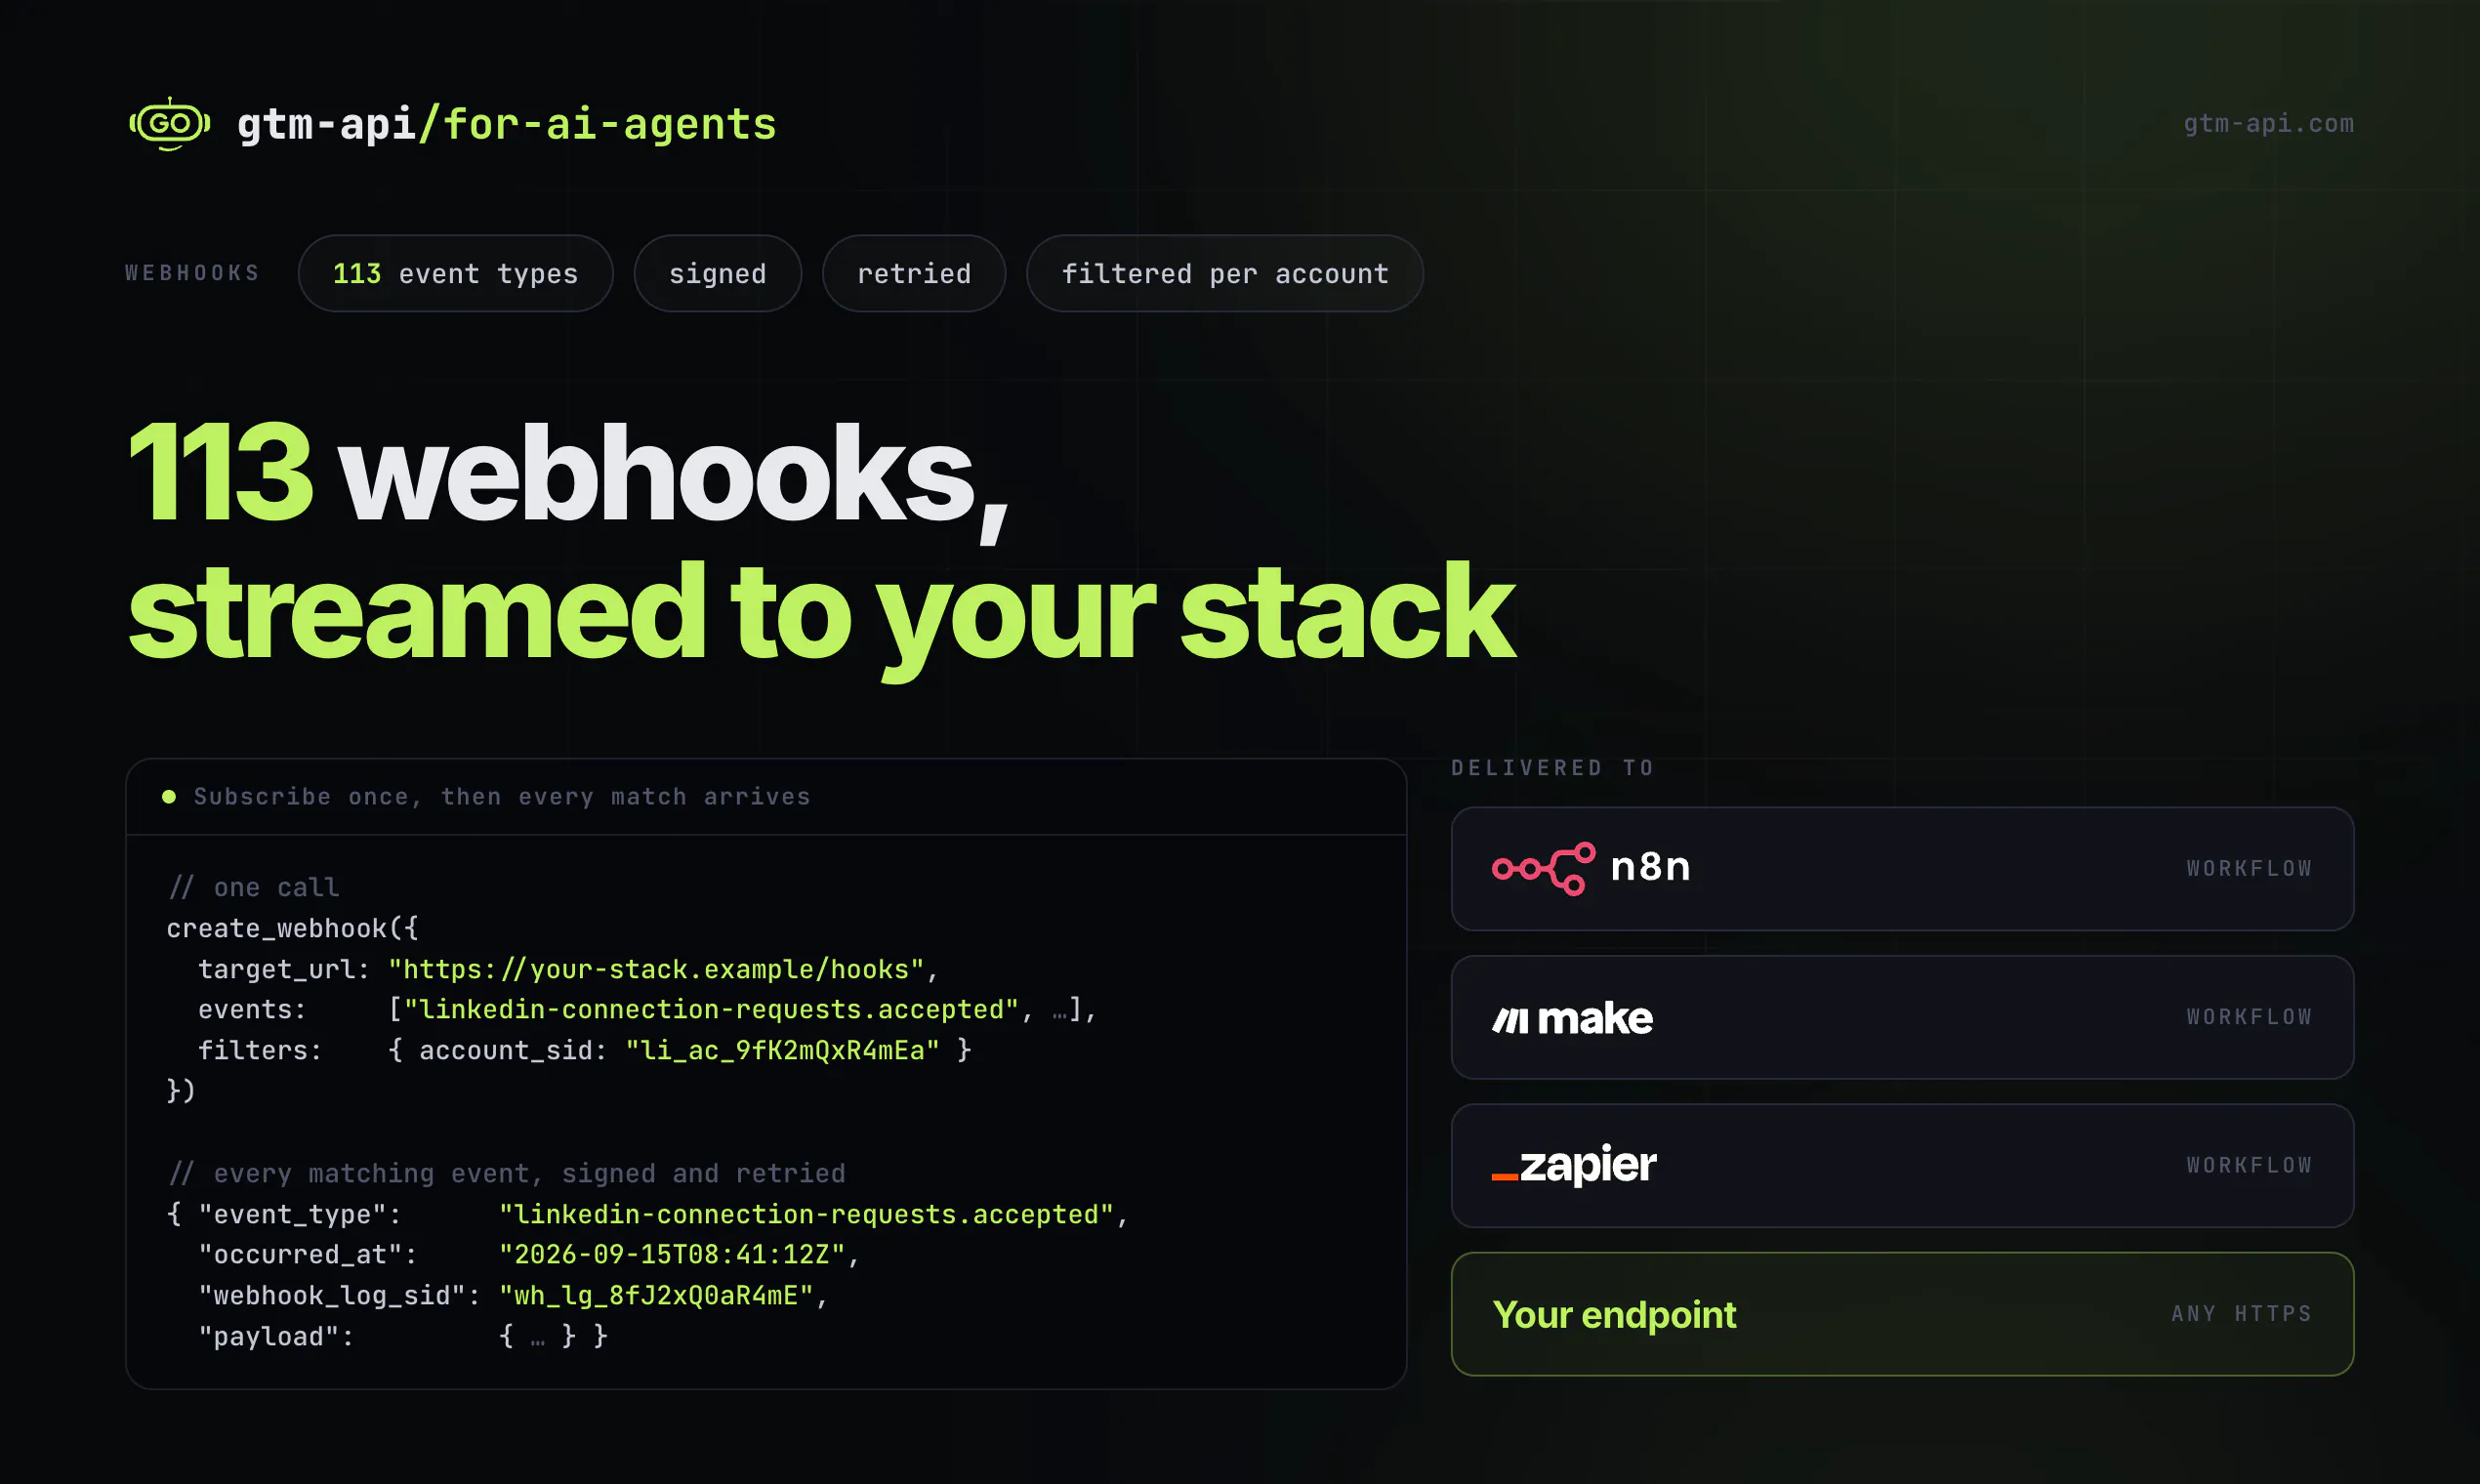Open the gtm-api.com link
The height and width of the screenshot is (1484, 2480).
[2268, 124]
